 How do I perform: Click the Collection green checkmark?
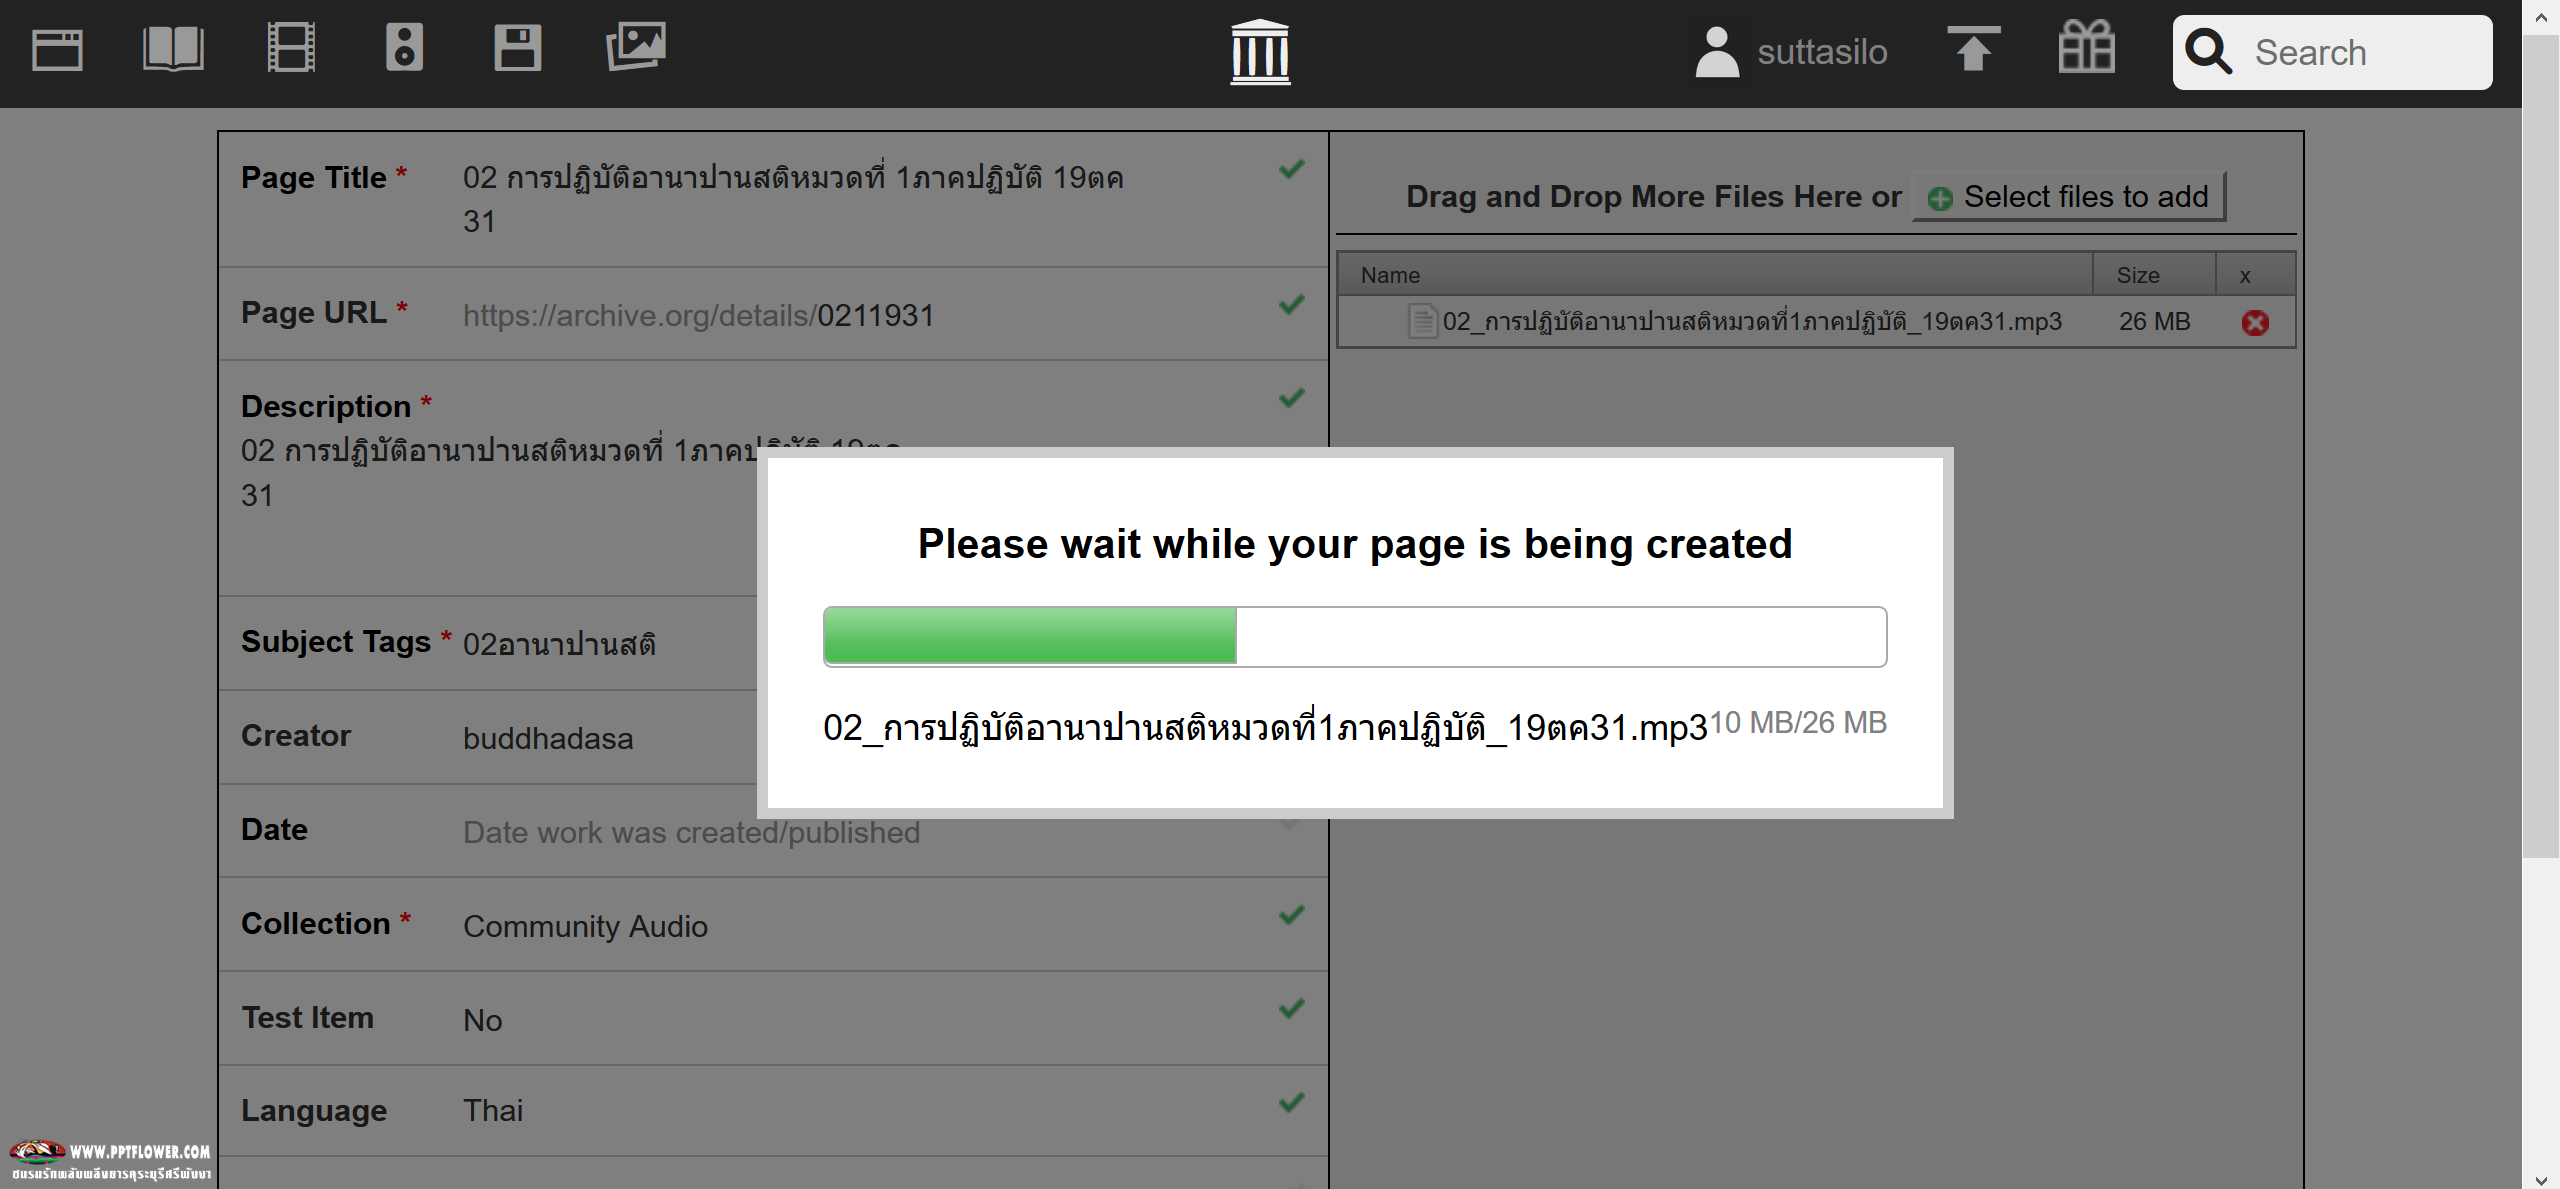tap(1292, 915)
